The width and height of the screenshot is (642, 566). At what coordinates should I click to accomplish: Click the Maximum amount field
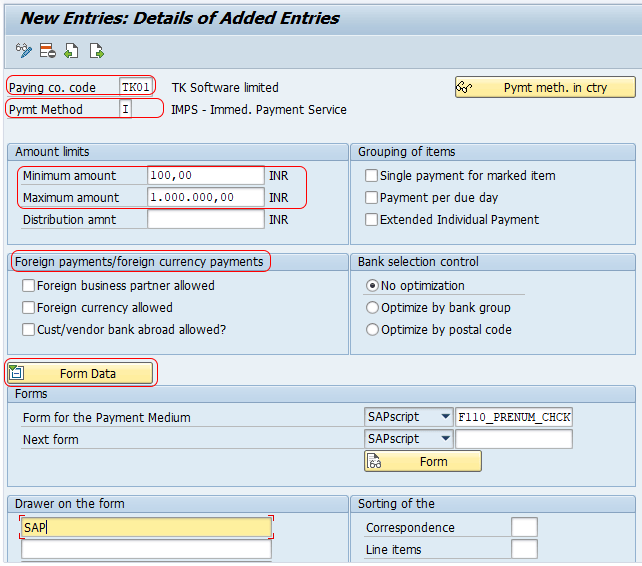[x=206, y=198]
